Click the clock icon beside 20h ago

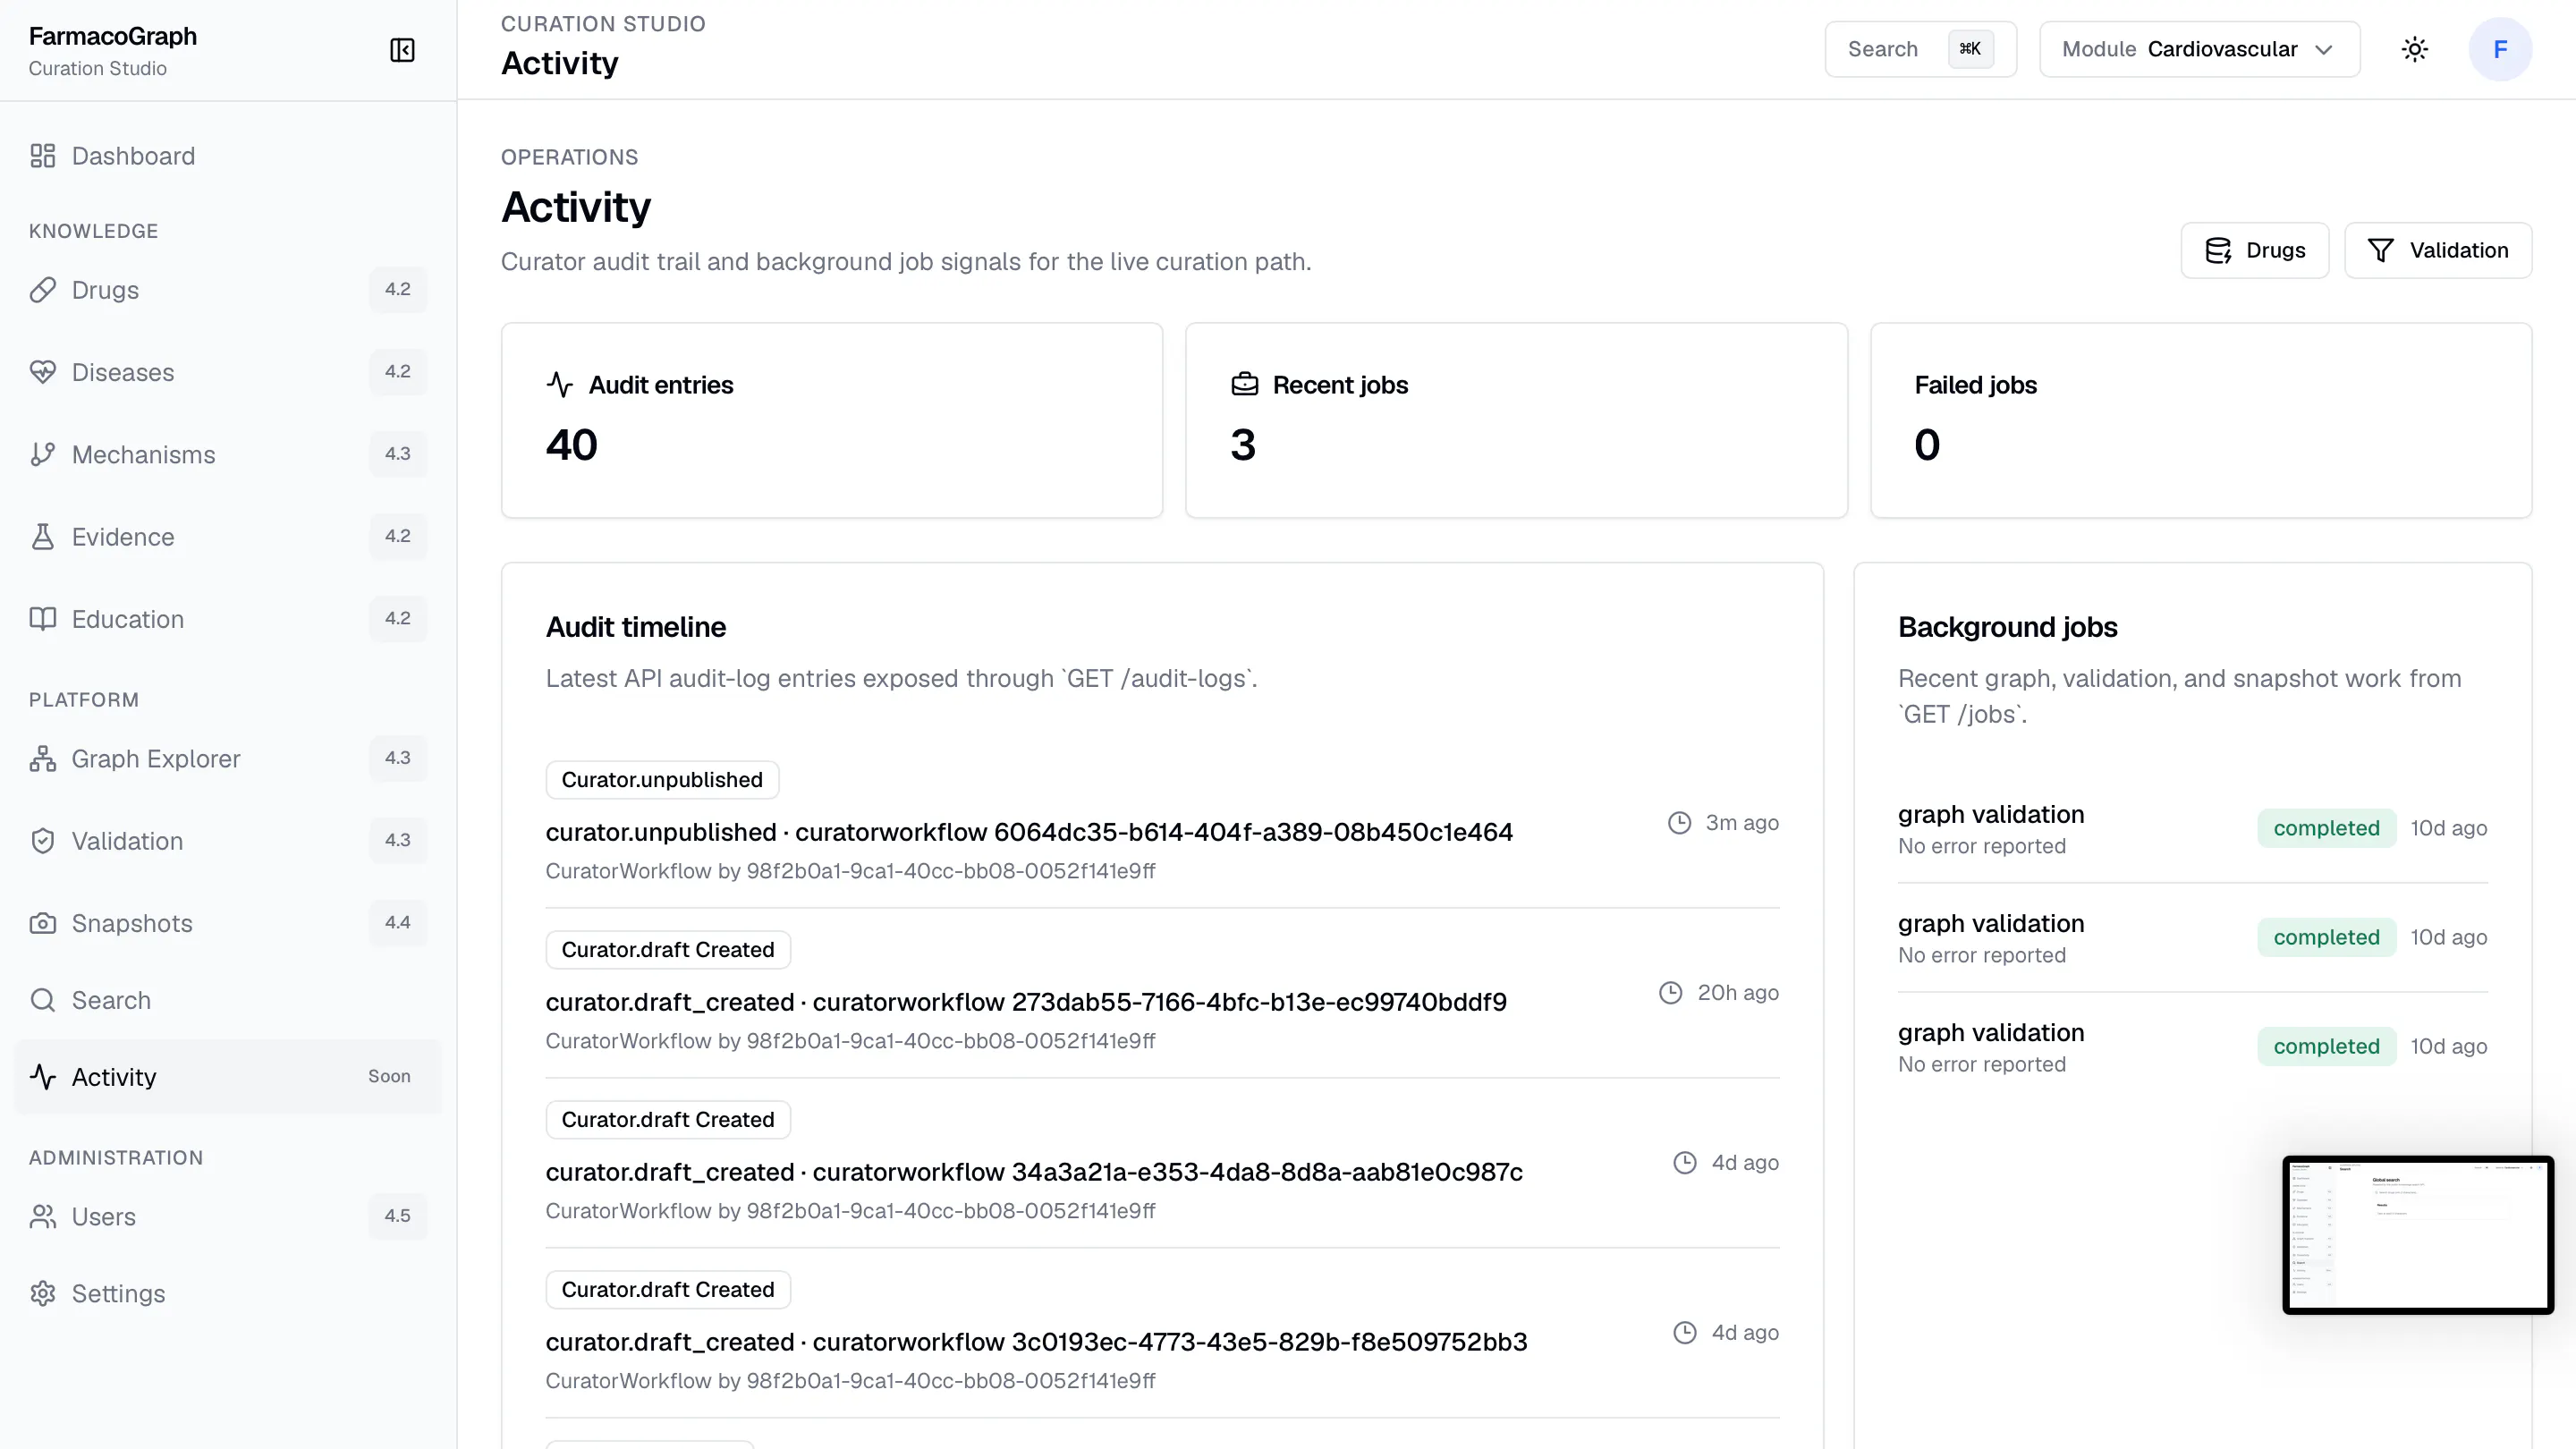pos(1670,993)
